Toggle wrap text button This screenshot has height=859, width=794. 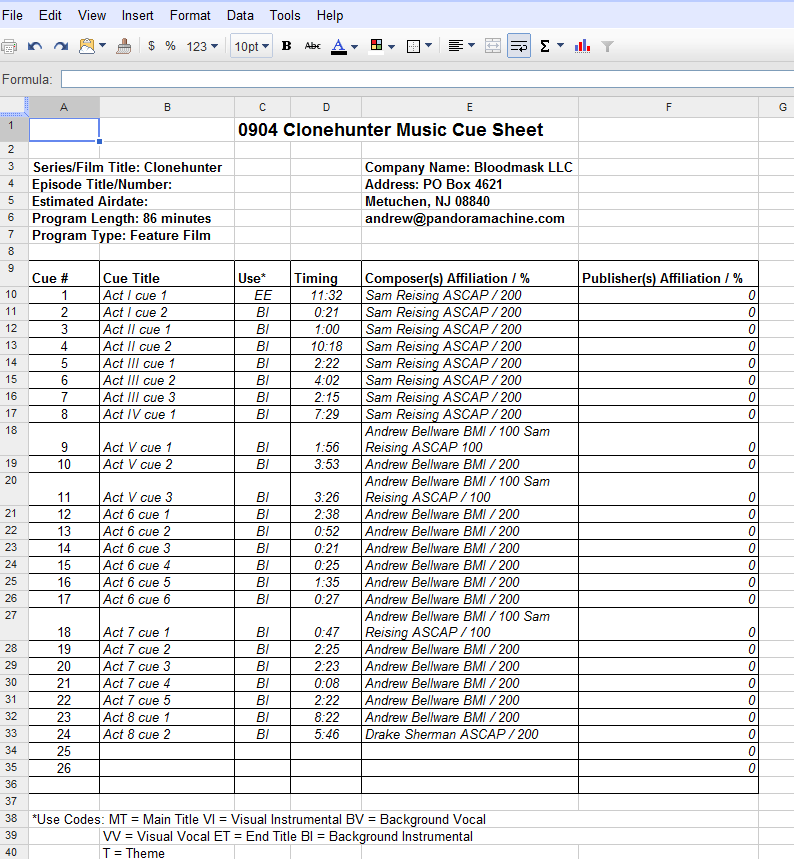click(x=518, y=46)
